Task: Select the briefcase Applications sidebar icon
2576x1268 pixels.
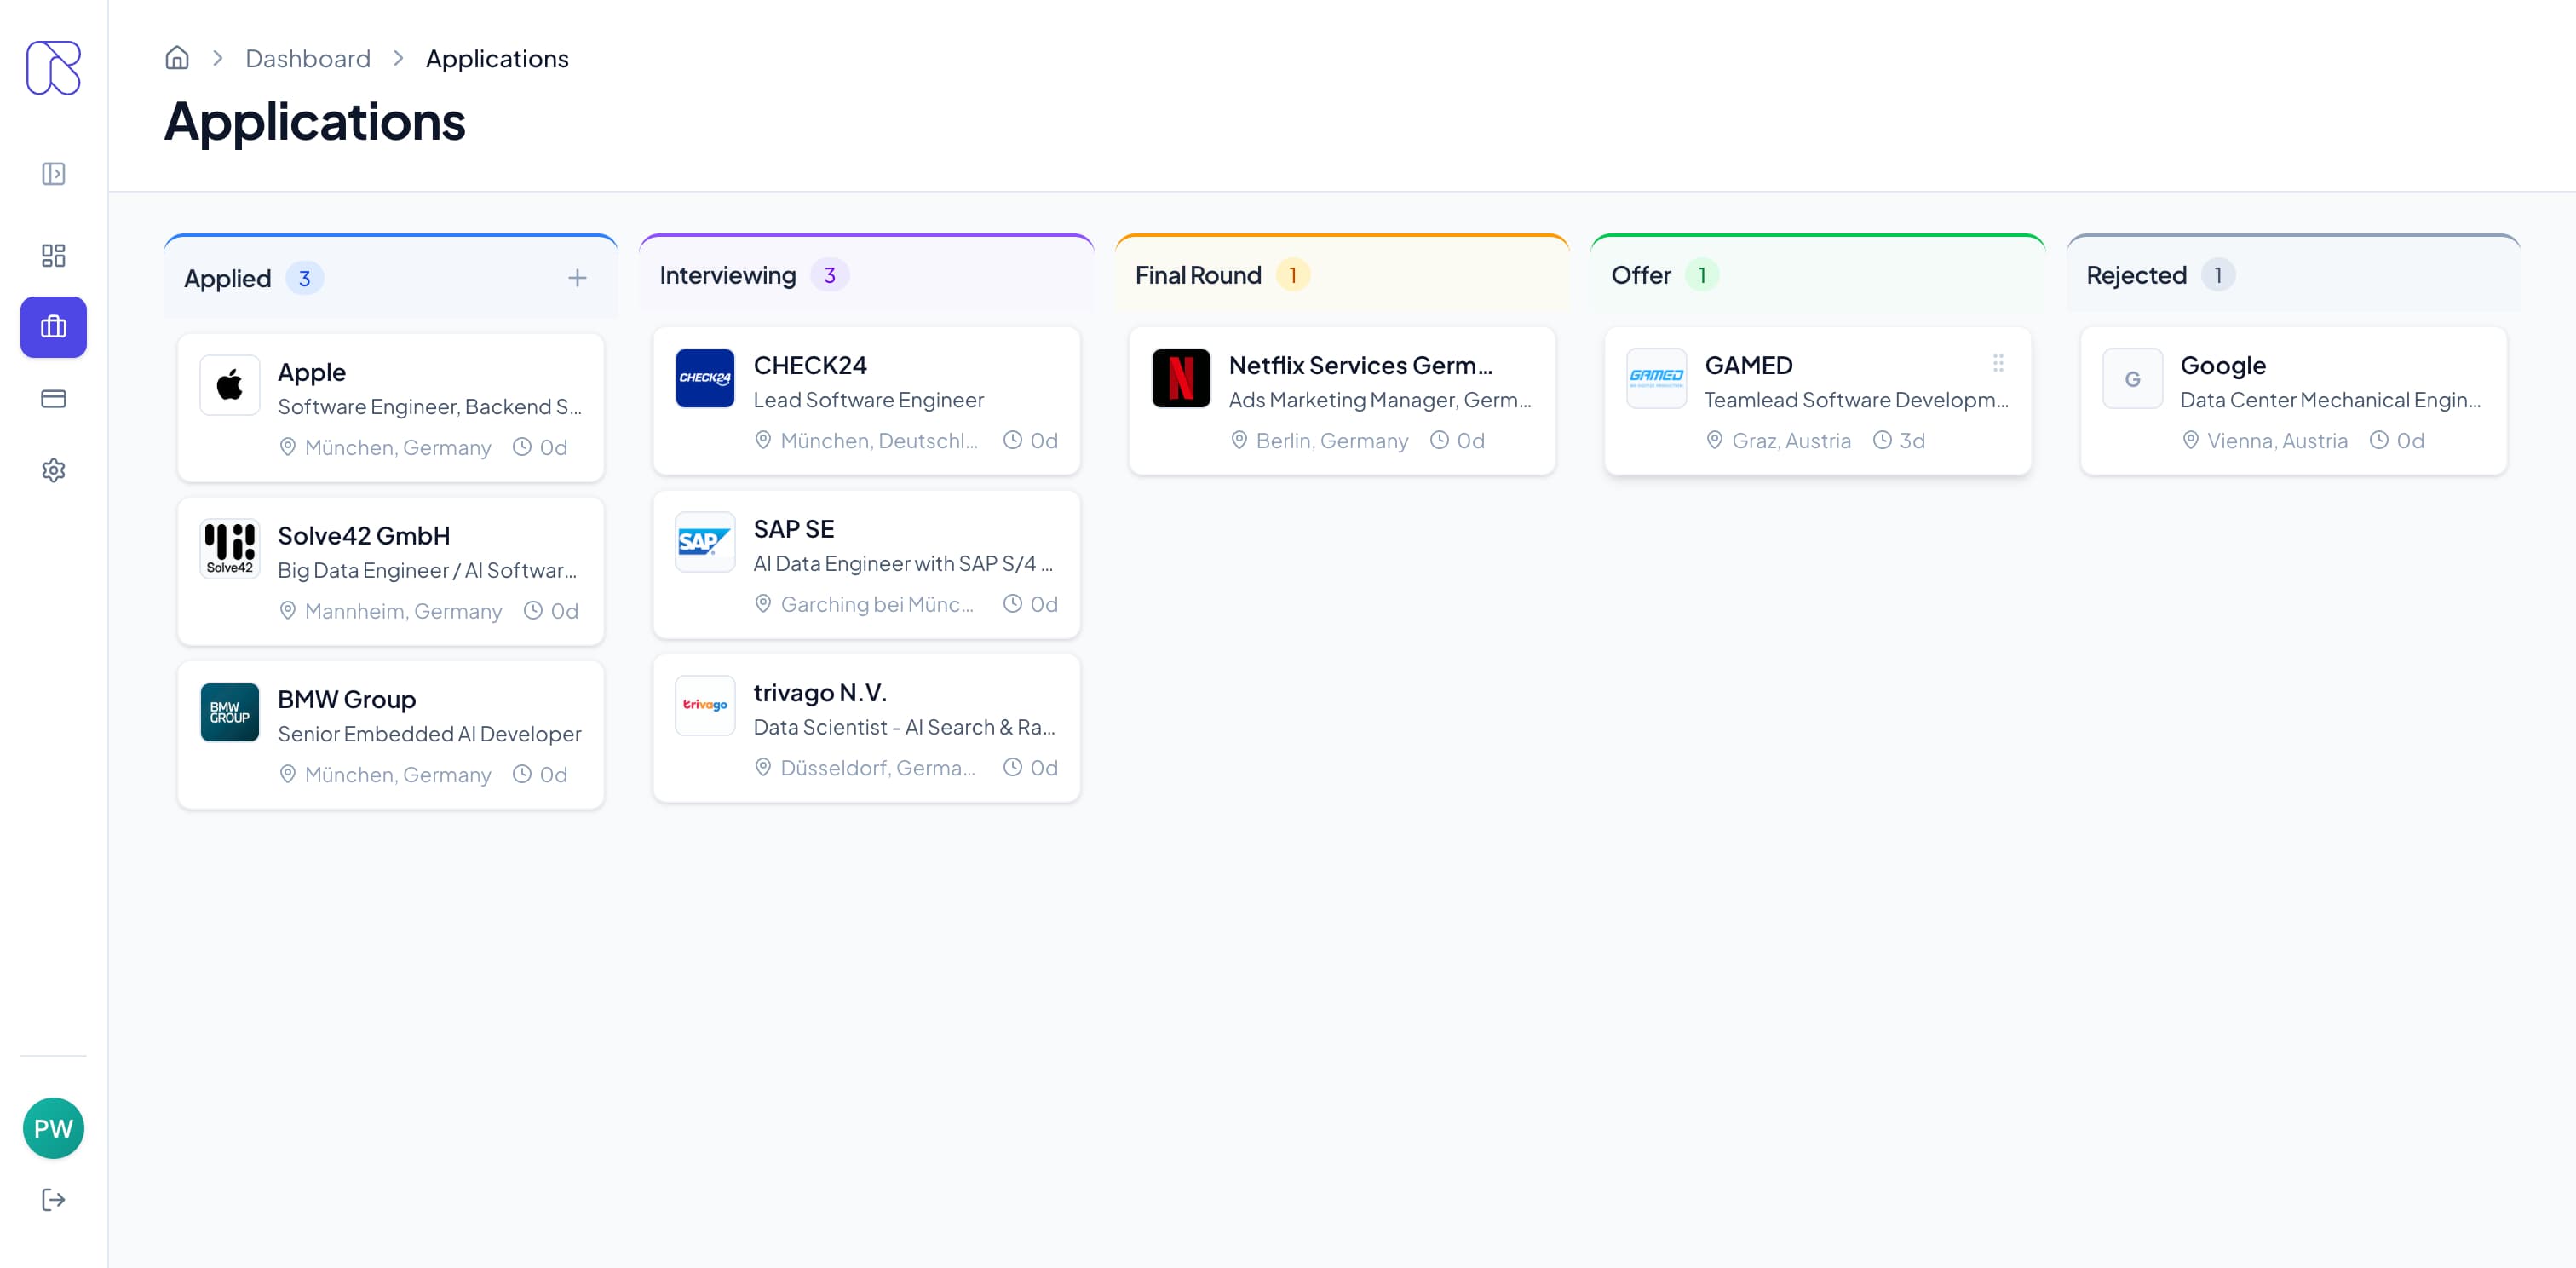Action: (53, 327)
